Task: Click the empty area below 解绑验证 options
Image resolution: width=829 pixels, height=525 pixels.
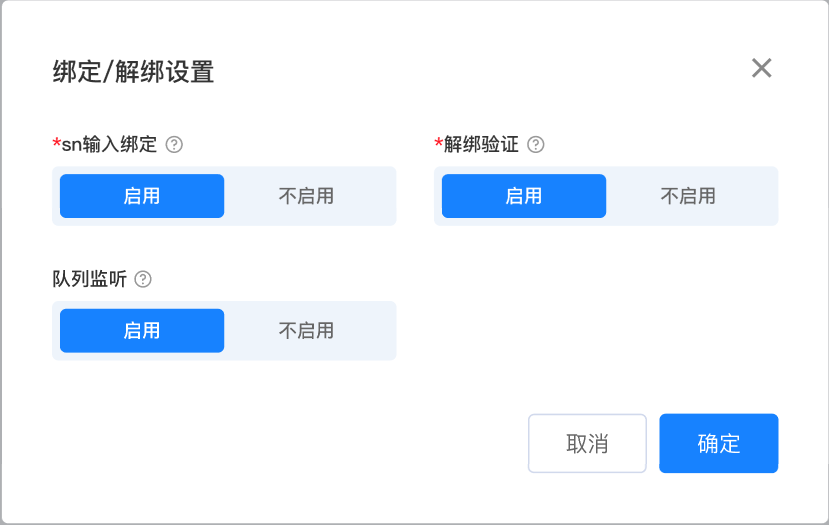Action: point(605,320)
